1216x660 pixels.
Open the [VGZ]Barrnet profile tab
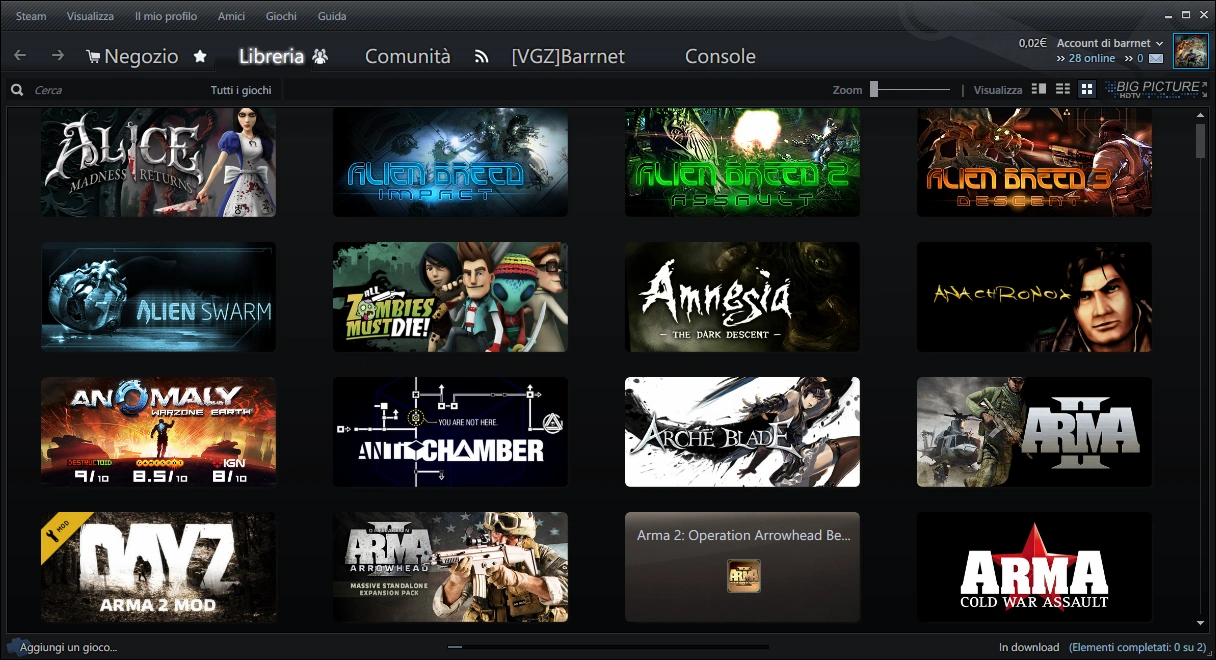coord(567,56)
